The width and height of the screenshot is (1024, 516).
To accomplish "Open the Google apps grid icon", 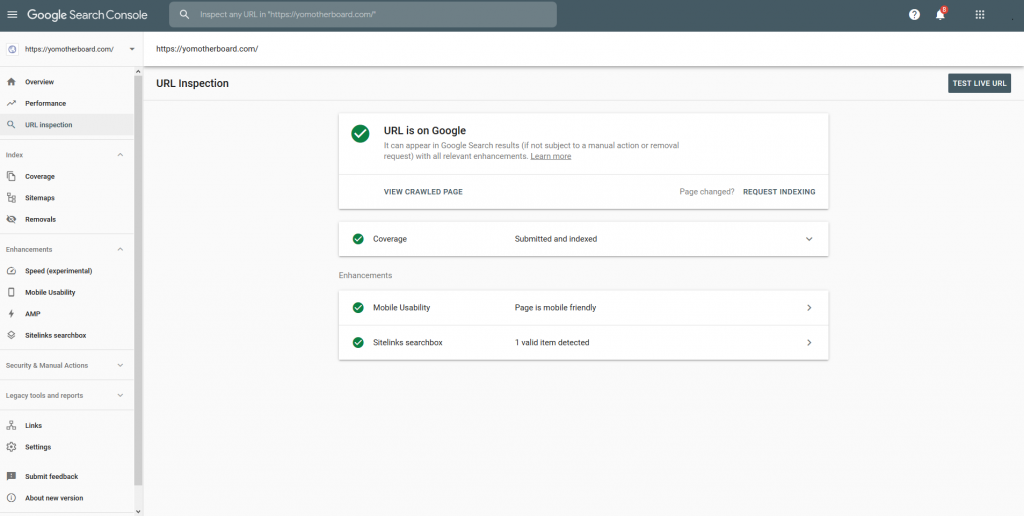I will (x=980, y=14).
